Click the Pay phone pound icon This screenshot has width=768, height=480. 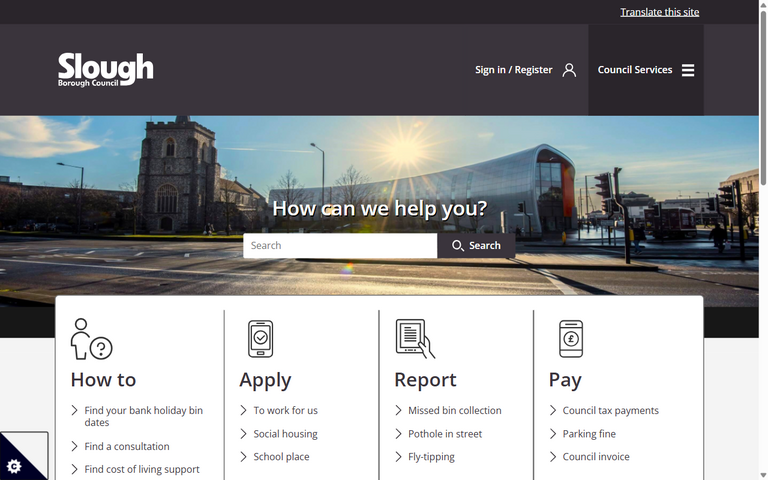pyautogui.click(x=570, y=339)
